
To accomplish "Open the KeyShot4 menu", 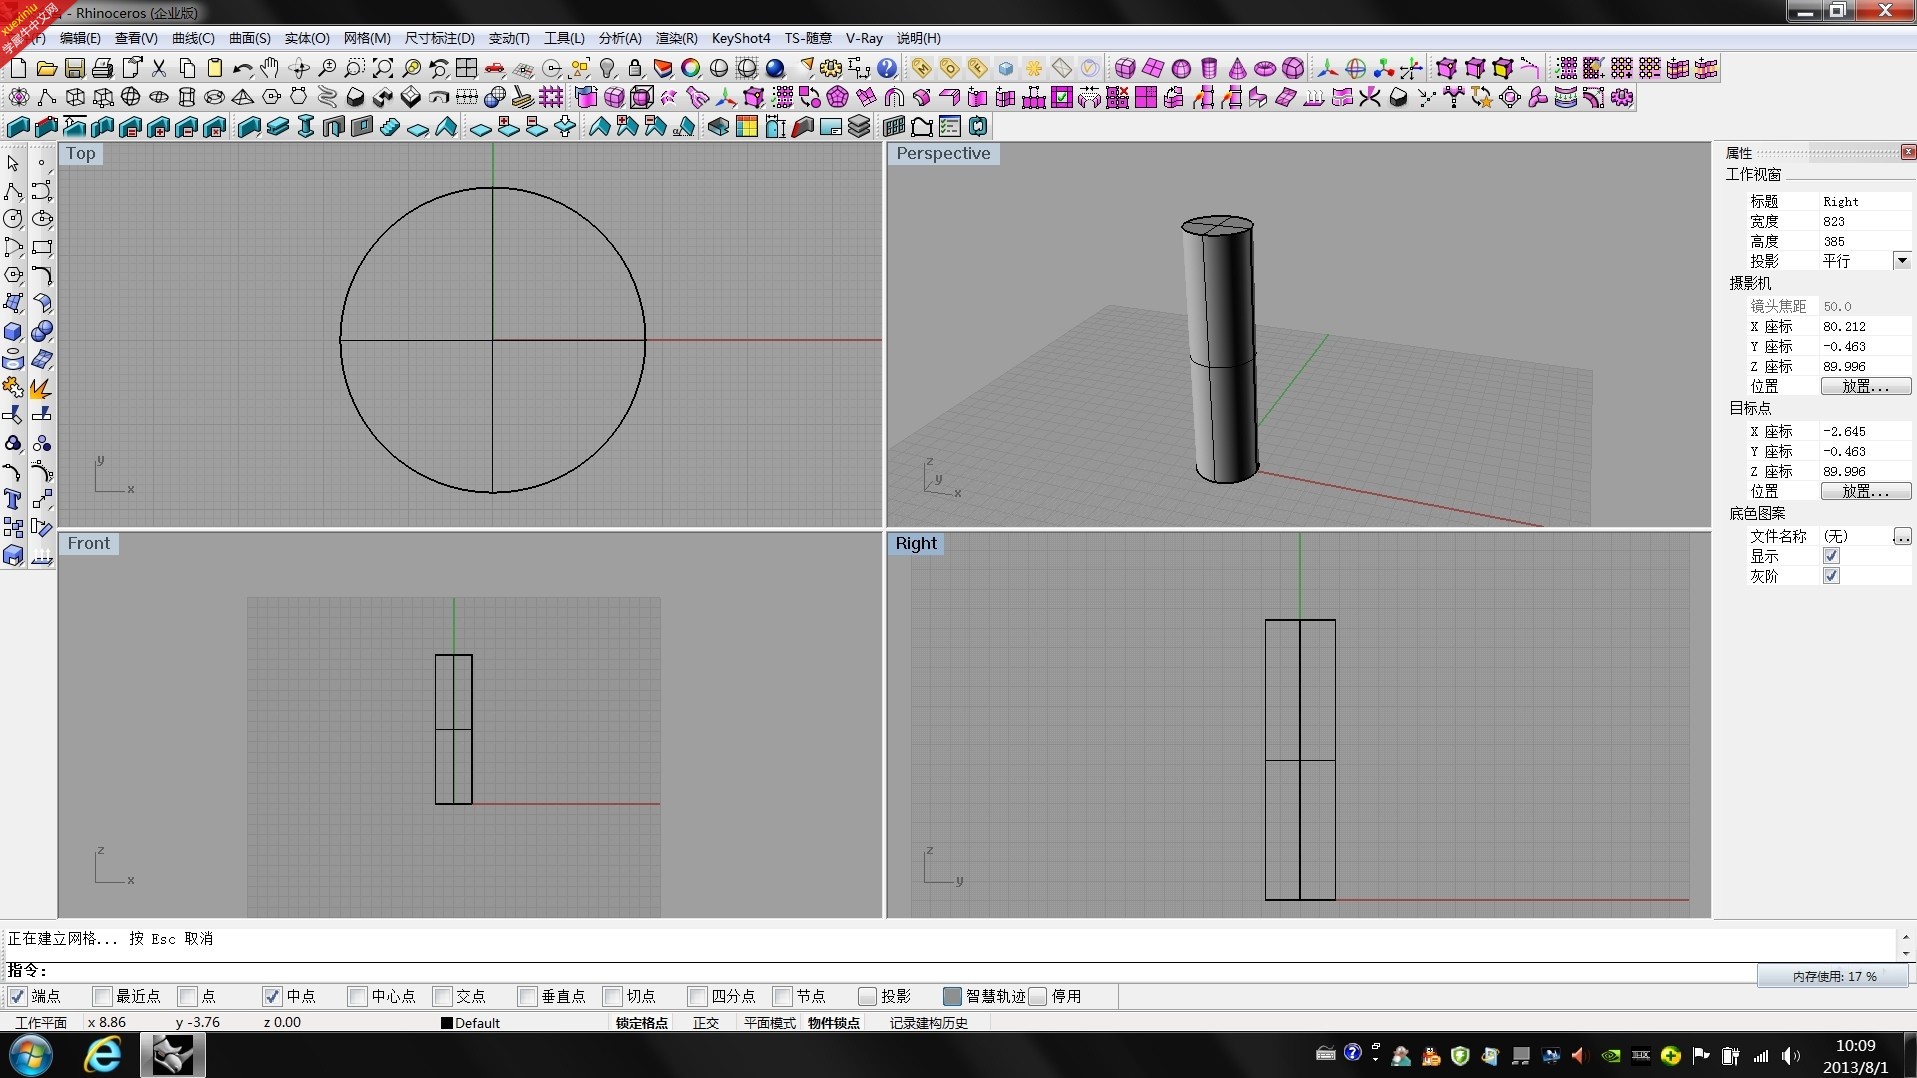I will coord(741,38).
